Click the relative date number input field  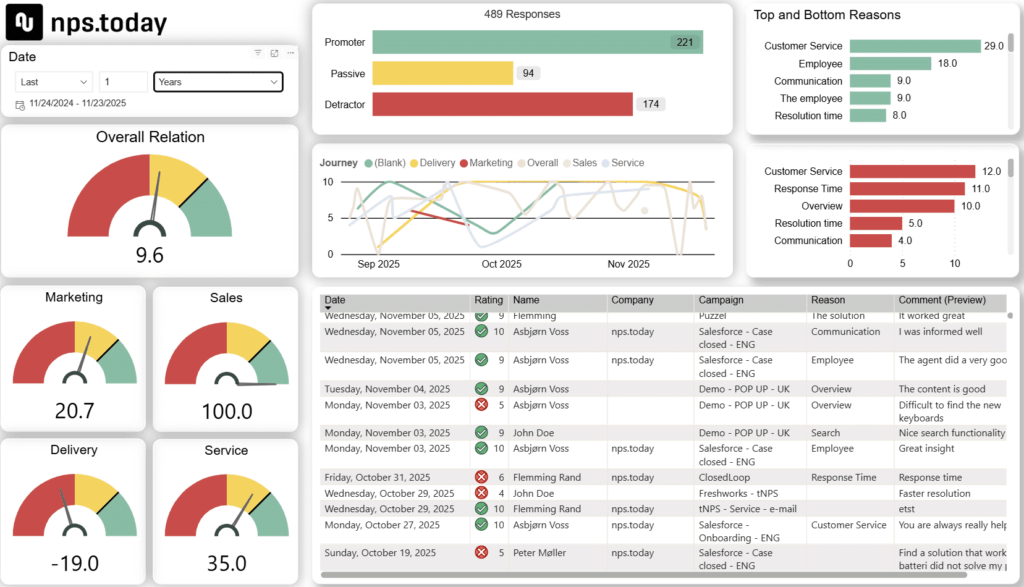[x=122, y=82]
